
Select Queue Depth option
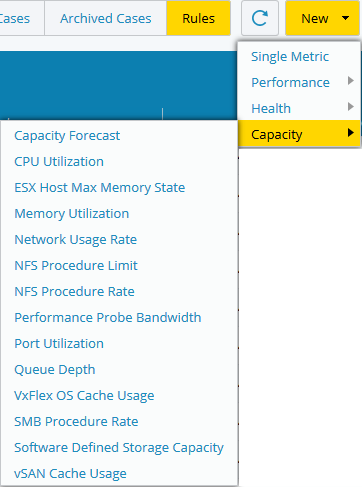coord(55,370)
